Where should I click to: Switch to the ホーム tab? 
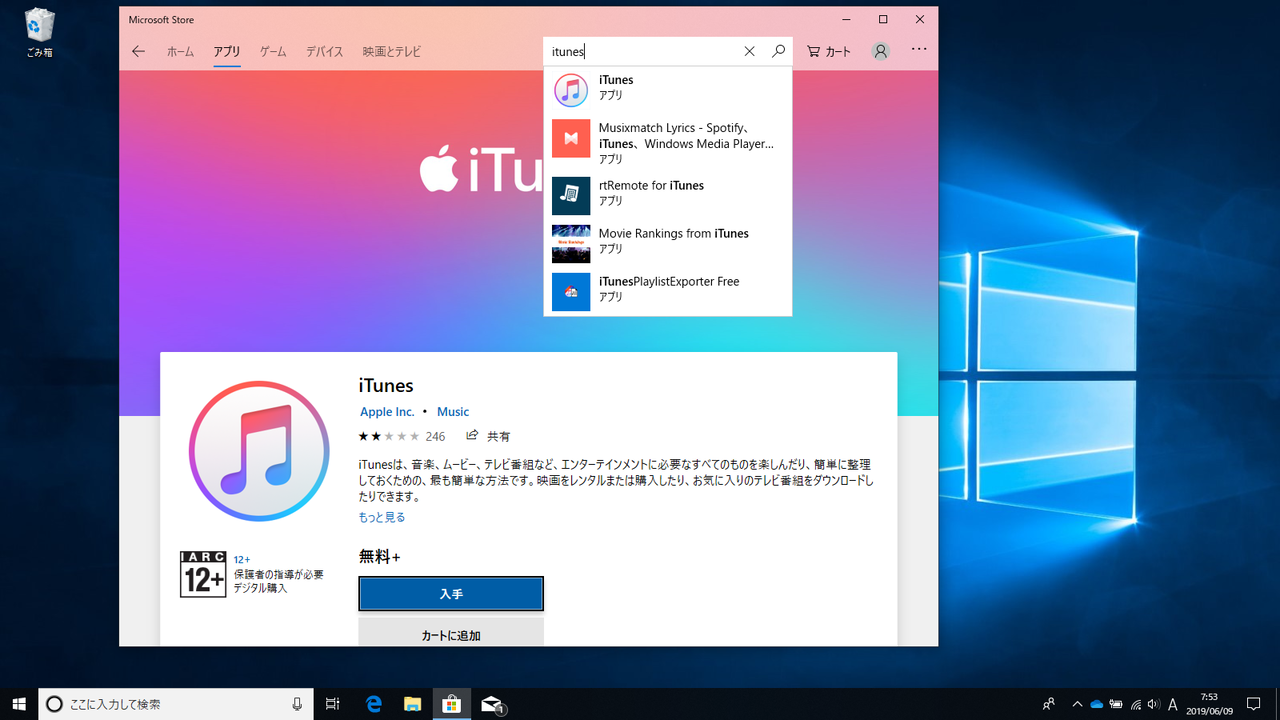click(180, 51)
